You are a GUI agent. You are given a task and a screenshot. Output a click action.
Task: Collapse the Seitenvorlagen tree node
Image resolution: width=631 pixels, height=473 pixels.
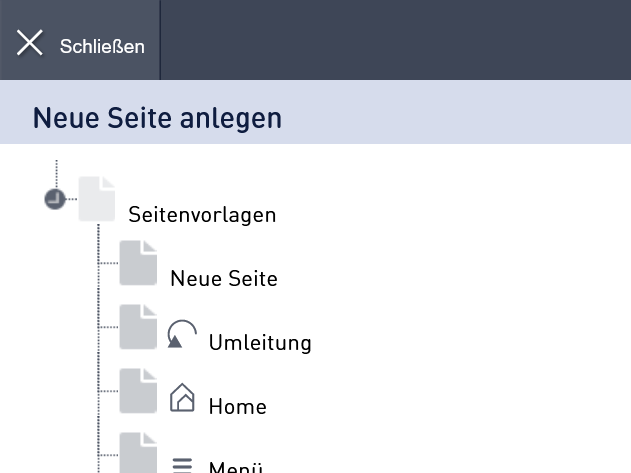tap(55, 199)
